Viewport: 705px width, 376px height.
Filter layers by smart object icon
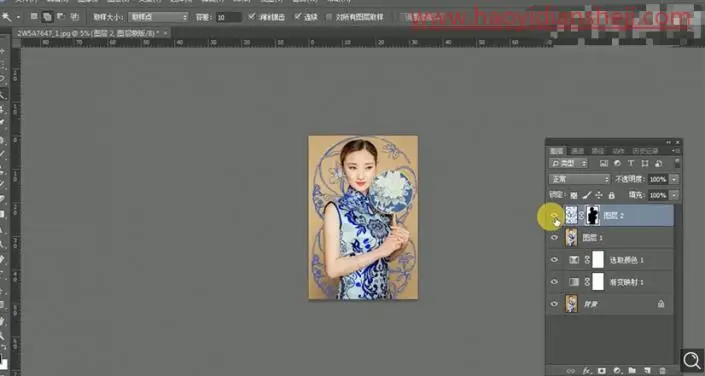click(658, 163)
